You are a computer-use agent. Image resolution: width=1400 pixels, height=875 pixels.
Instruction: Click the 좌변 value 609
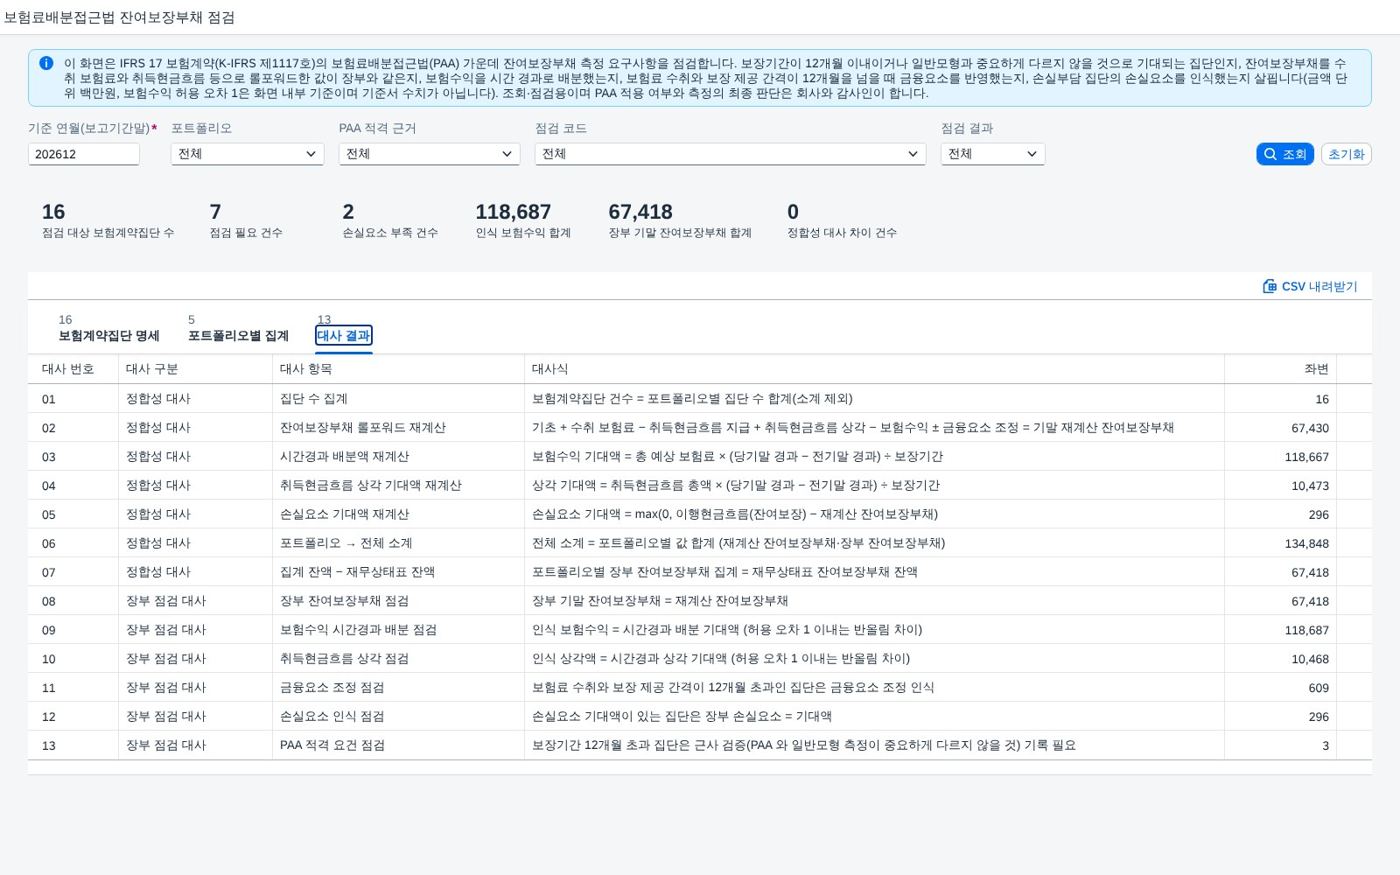(1318, 689)
